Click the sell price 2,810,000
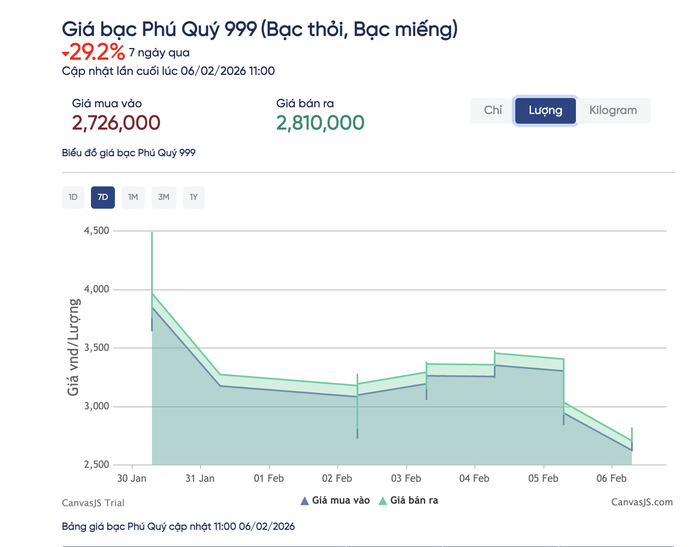 (x=320, y=123)
